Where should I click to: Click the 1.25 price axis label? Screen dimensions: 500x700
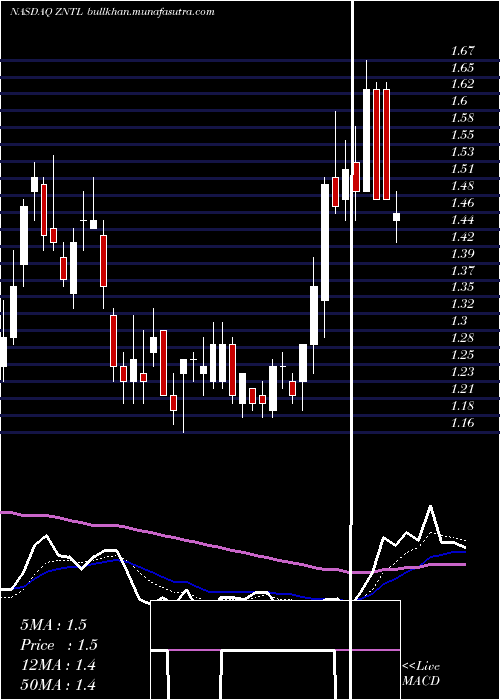pyautogui.click(x=462, y=355)
